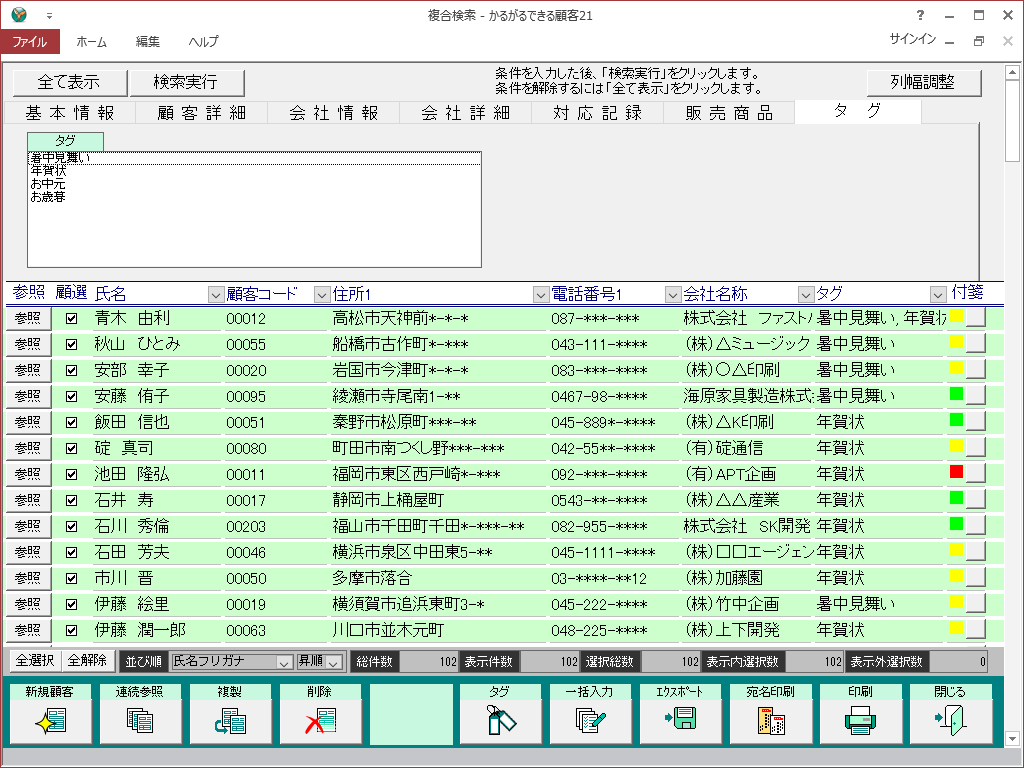The width and height of the screenshot is (1024, 768).
Task: Click the 全解除 button
Action: (88, 661)
